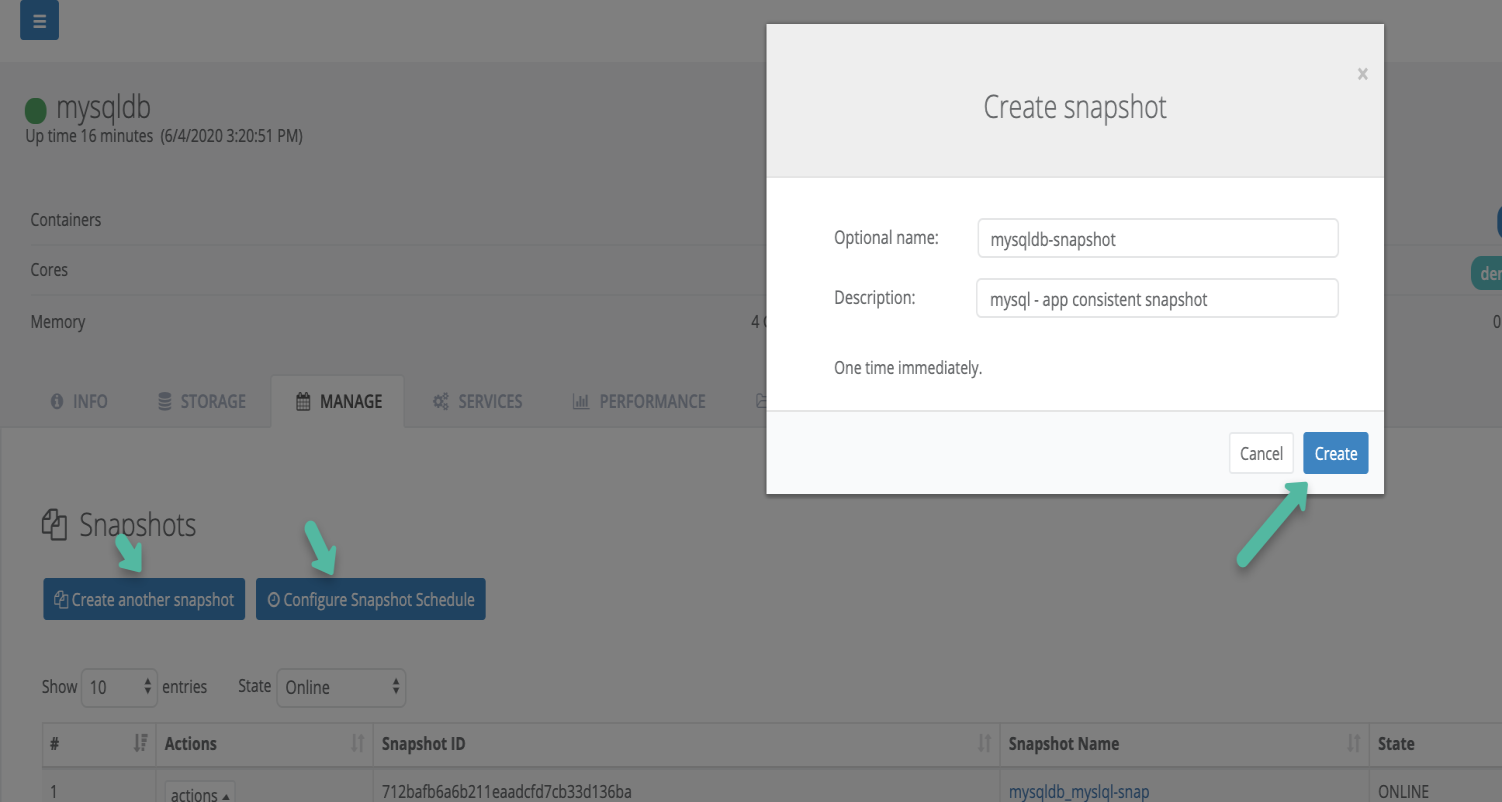This screenshot has width=1502, height=802.
Task: Click the Cores row label
Action: coord(49,270)
